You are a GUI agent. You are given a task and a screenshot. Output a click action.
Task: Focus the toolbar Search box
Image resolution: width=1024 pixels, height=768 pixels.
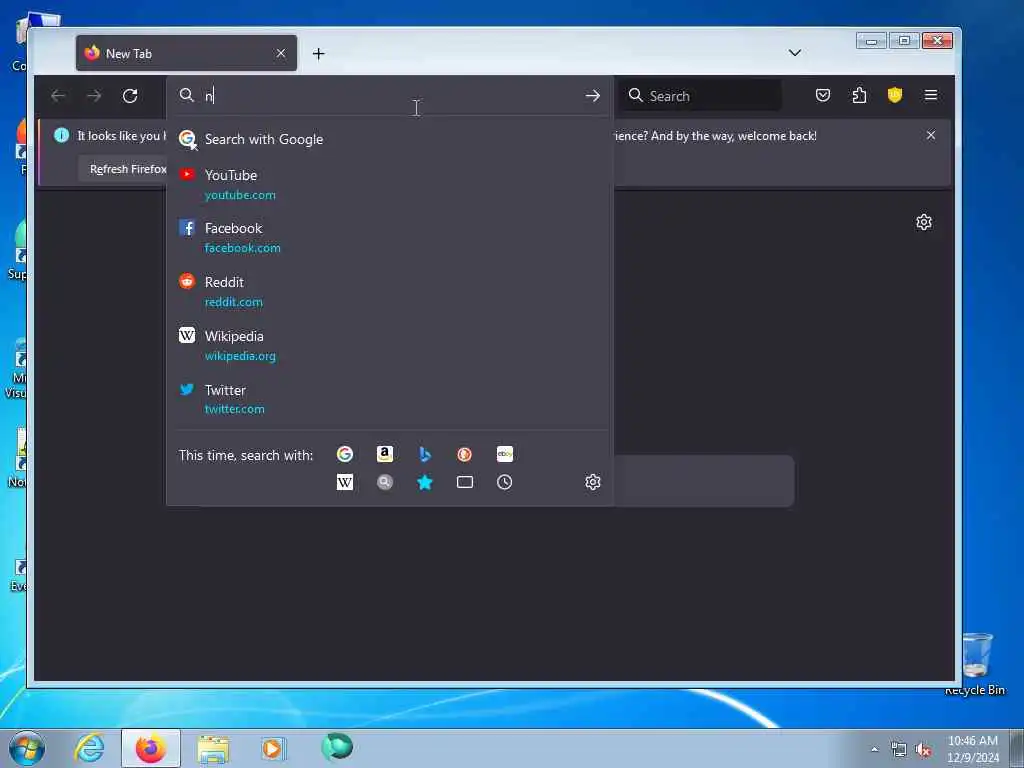point(700,96)
